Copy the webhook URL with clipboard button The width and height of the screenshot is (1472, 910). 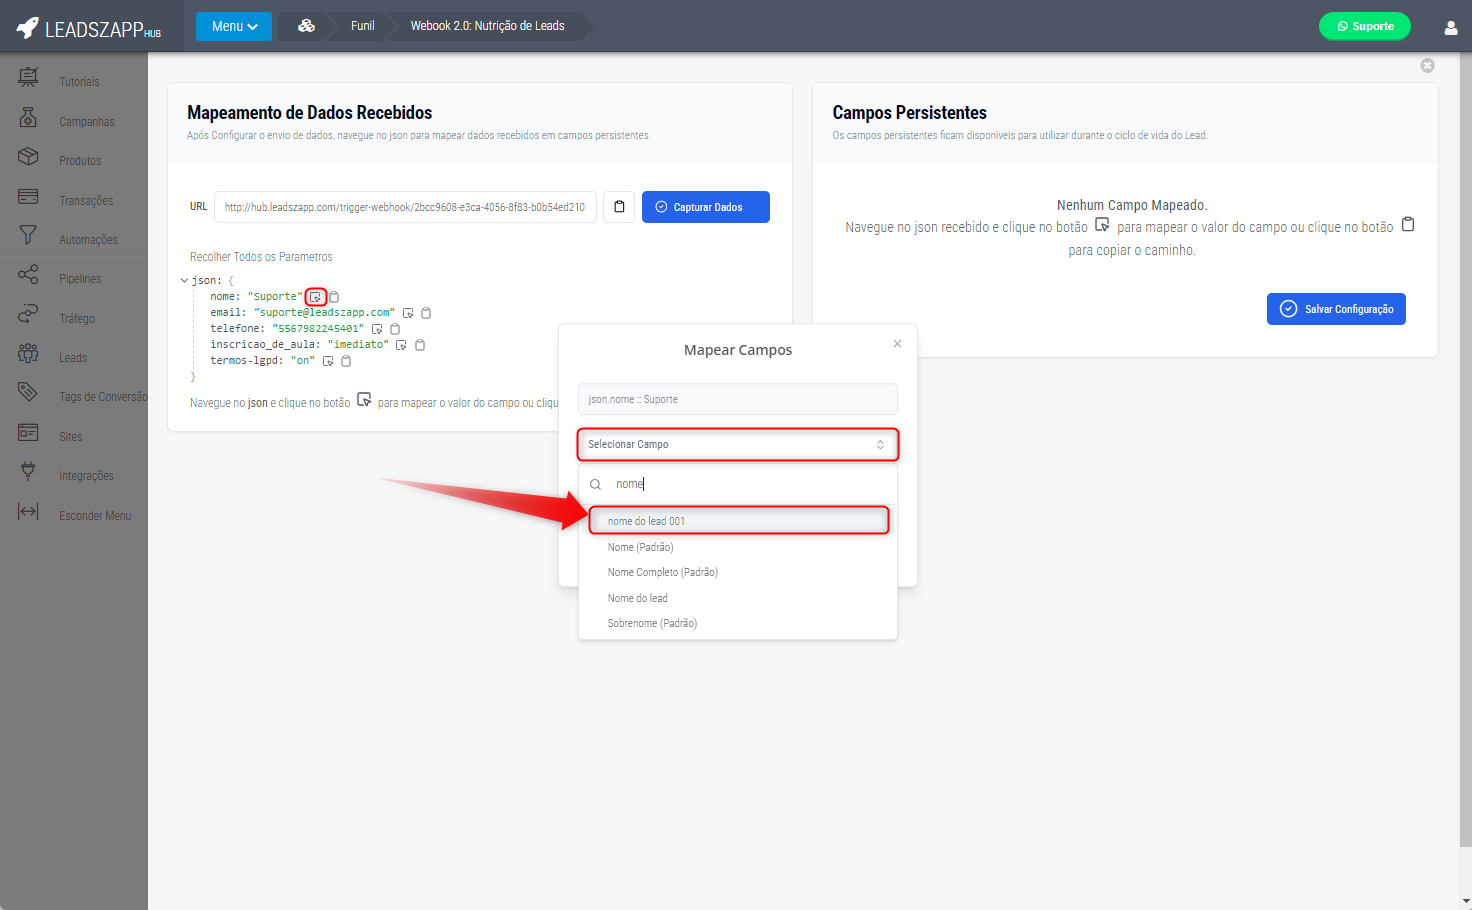tap(619, 207)
